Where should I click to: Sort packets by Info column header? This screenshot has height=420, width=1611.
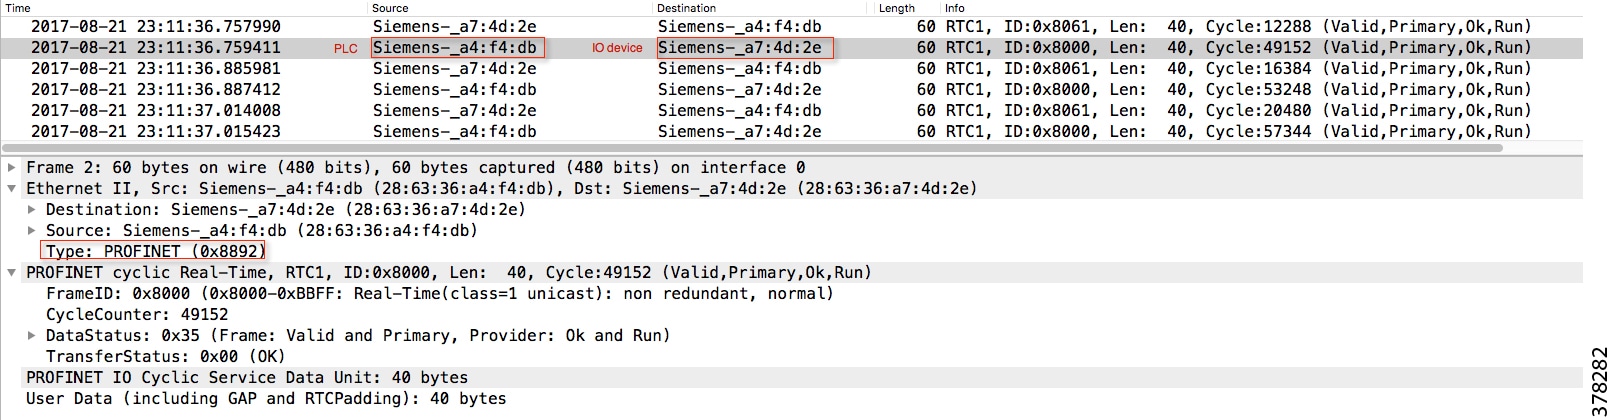coord(955,7)
